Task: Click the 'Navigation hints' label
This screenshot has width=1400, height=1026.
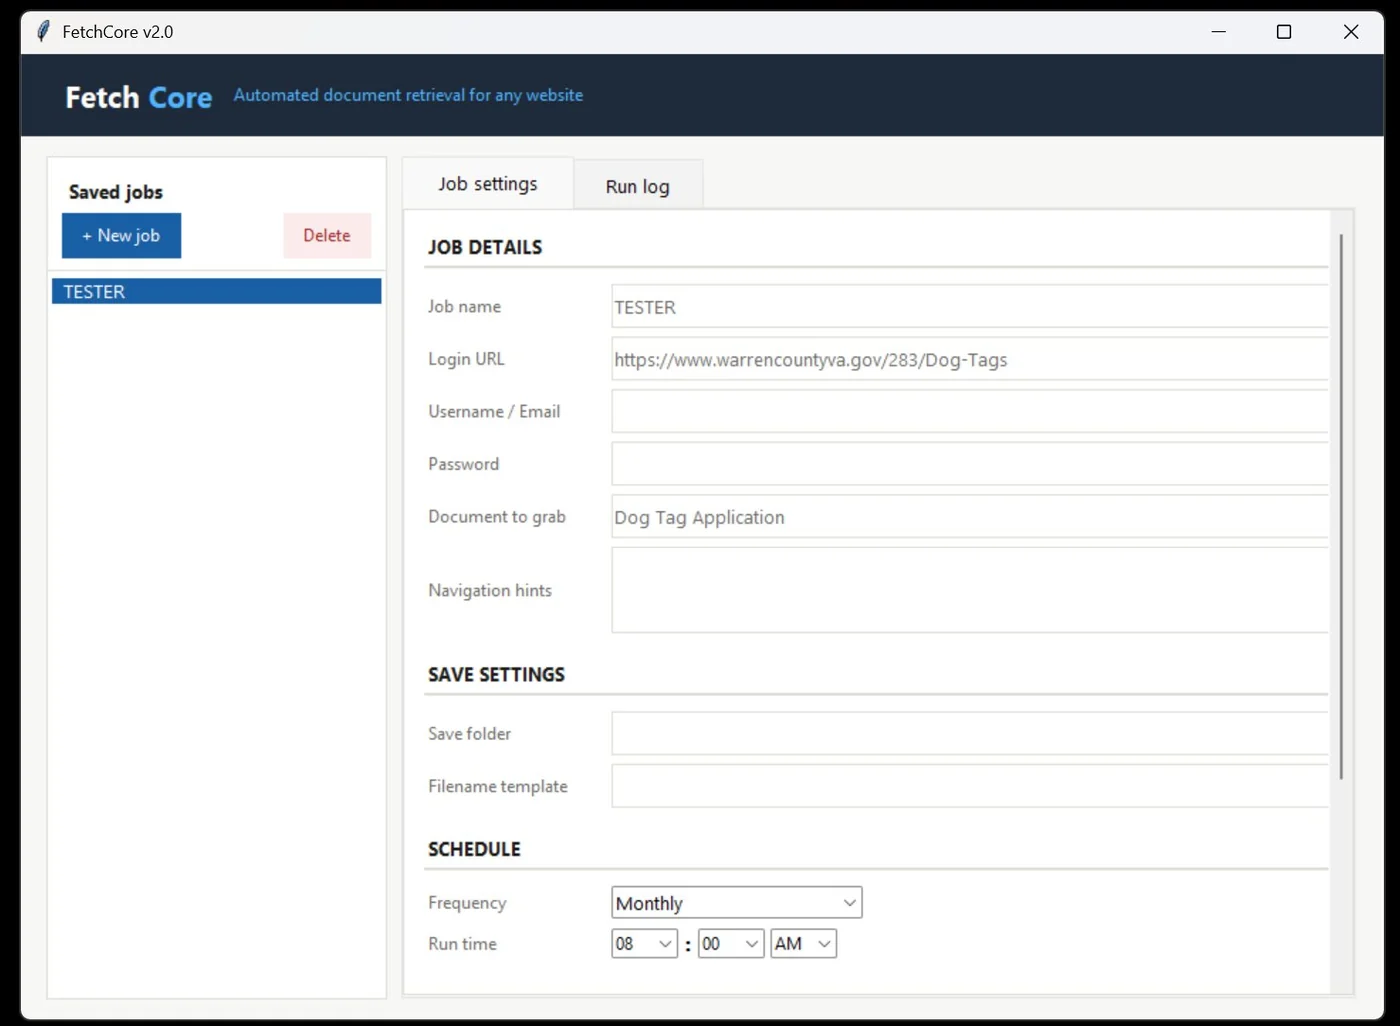Action: (x=490, y=590)
